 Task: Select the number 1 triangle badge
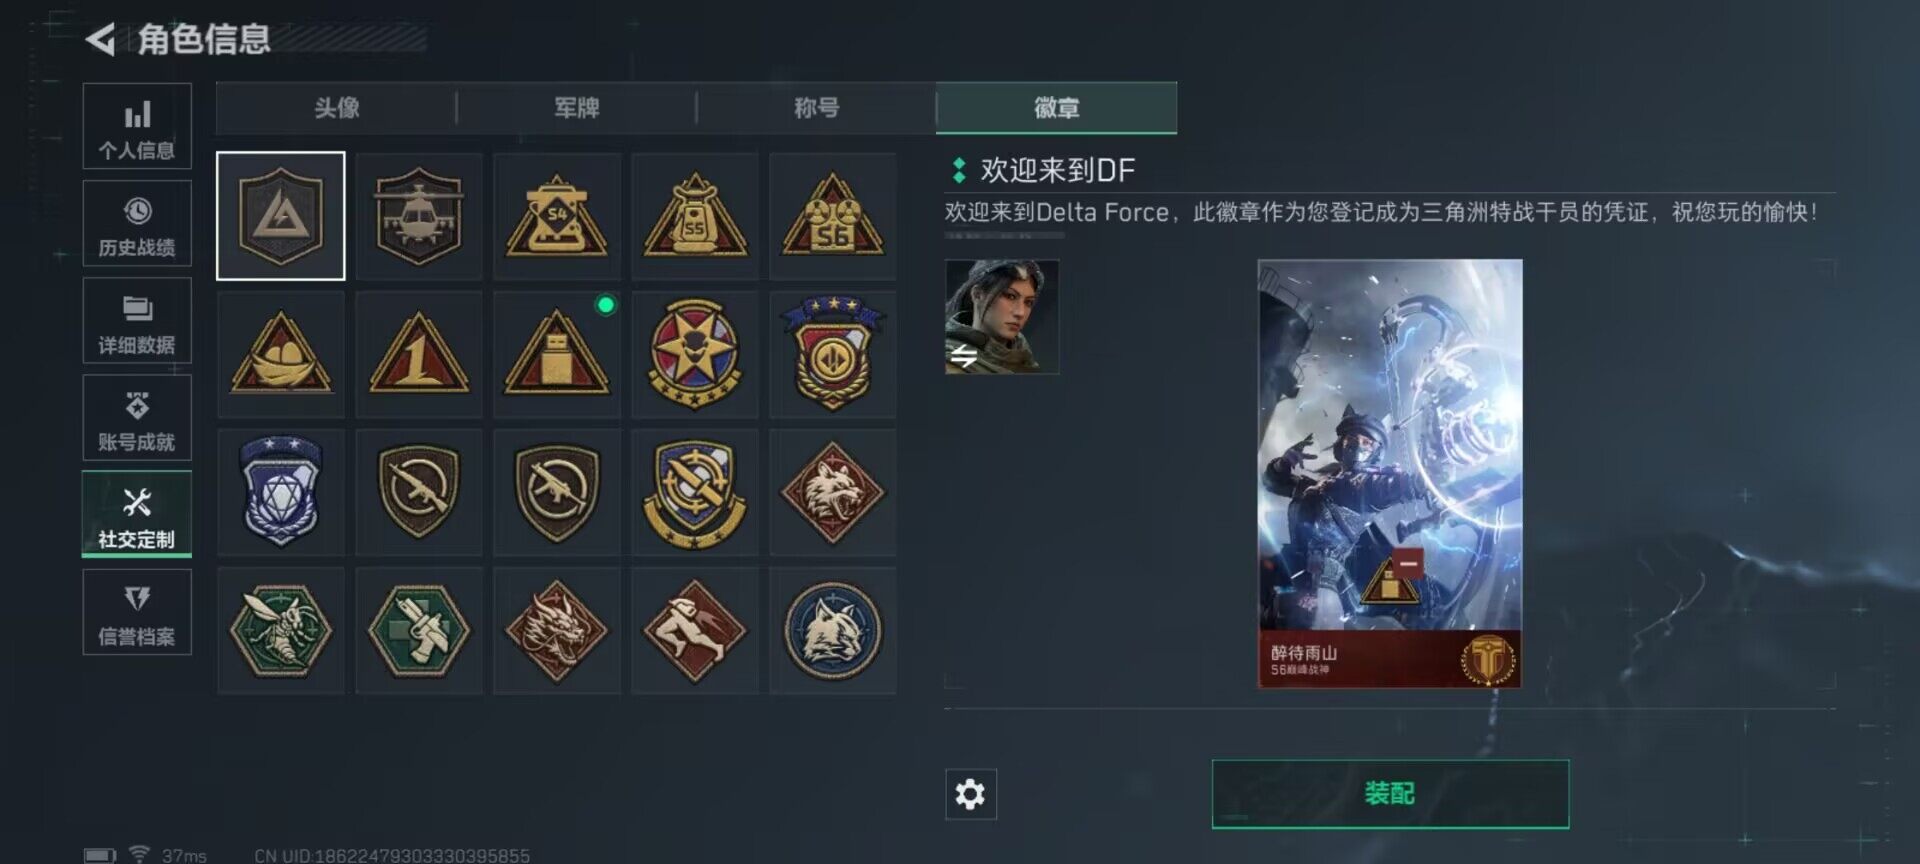coord(419,354)
